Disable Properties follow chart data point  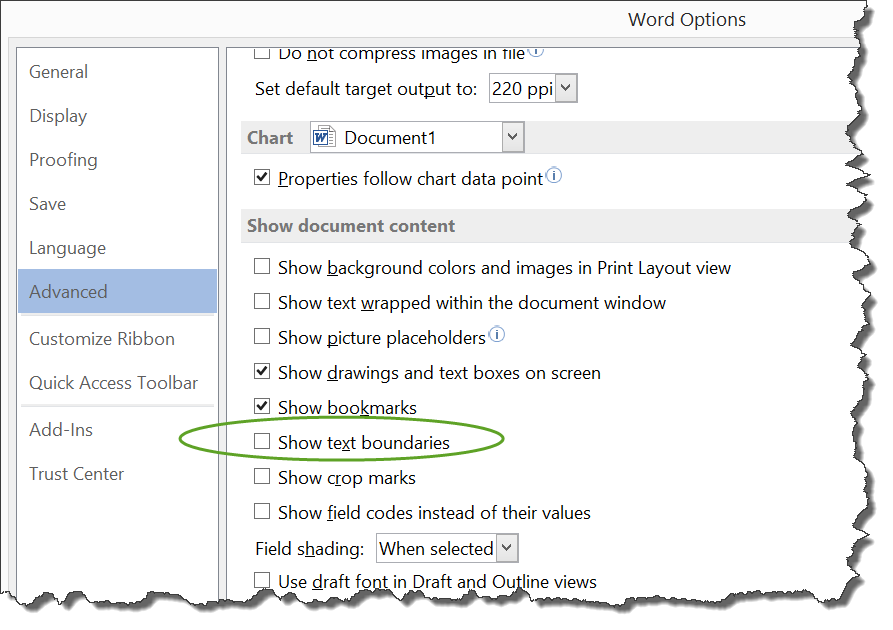tap(262, 178)
